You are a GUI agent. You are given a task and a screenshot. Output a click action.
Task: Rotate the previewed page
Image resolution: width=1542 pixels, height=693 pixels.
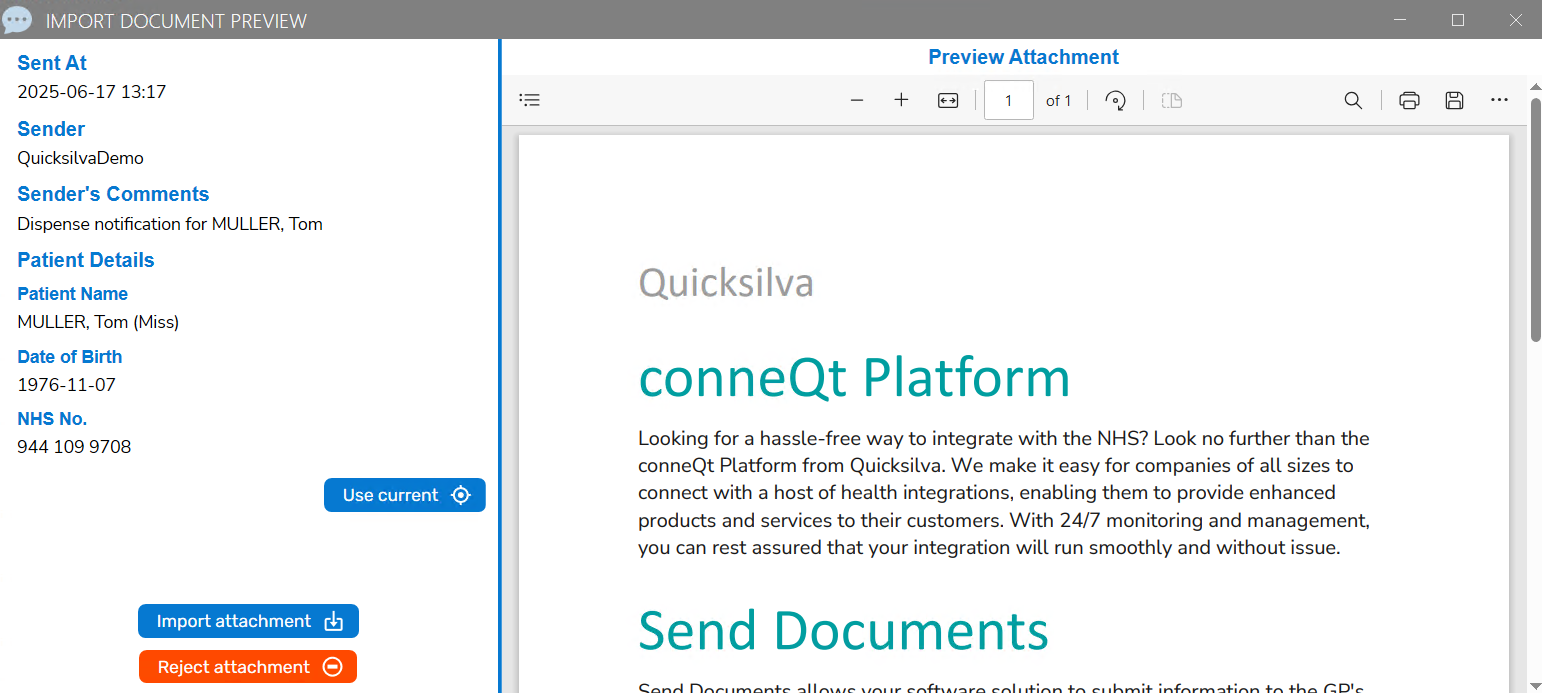pyautogui.click(x=1115, y=100)
